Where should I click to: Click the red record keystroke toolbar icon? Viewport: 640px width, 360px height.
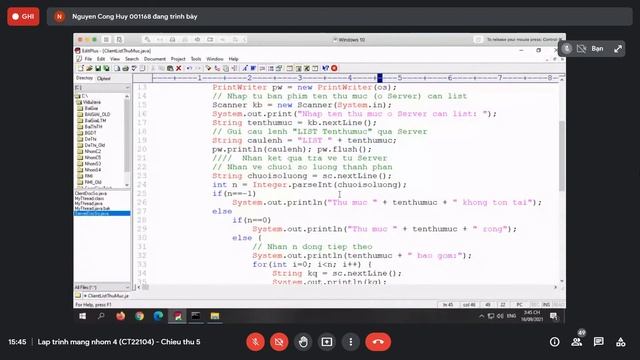point(334,68)
